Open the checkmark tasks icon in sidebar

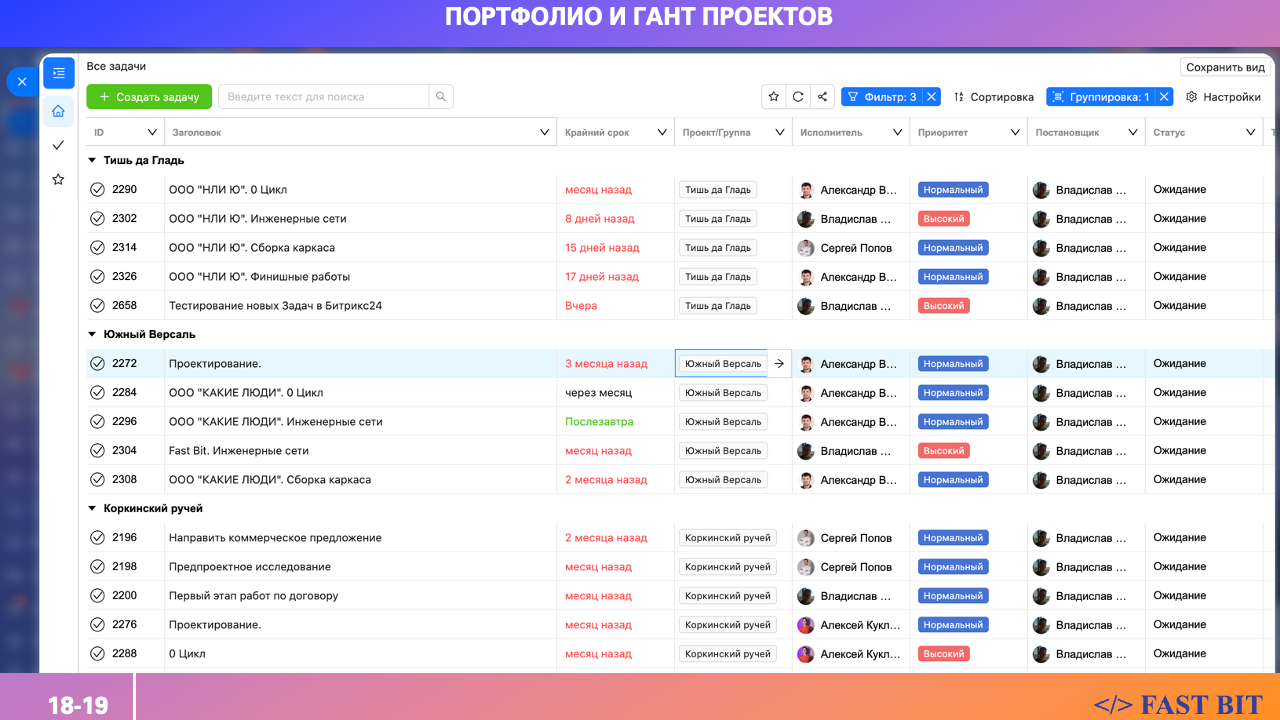[58, 146]
